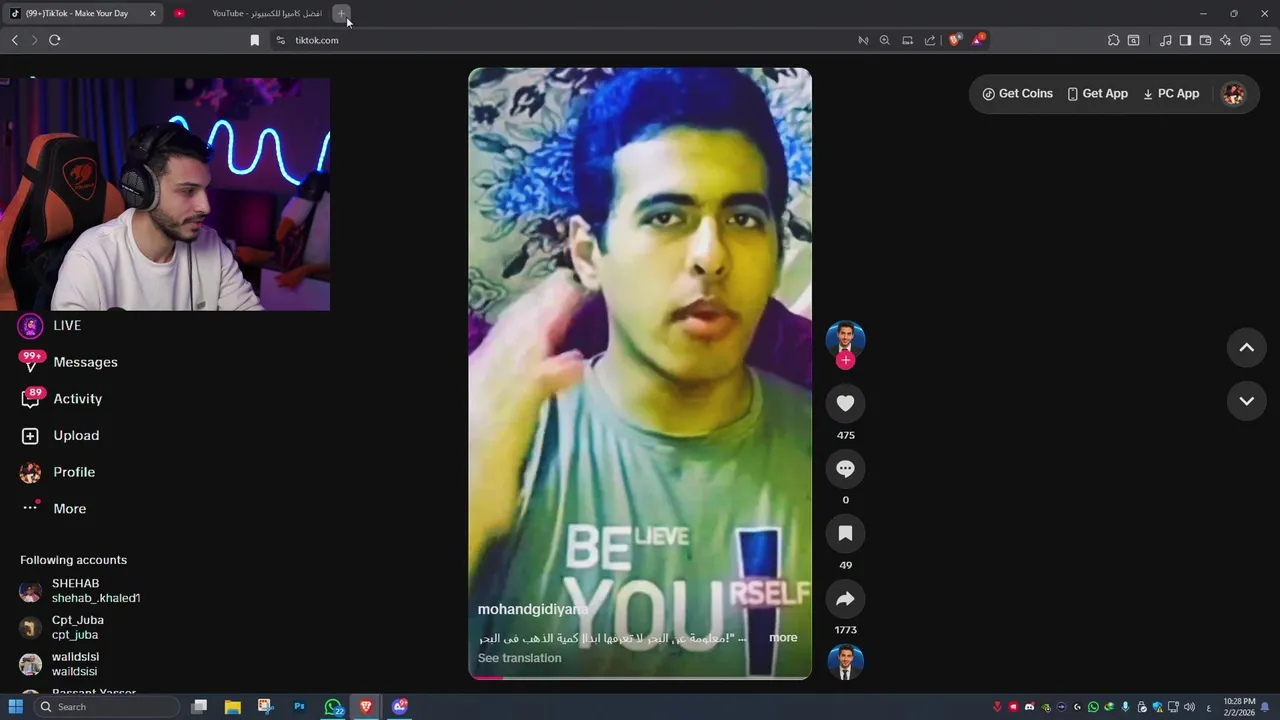Screen dimensions: 1280x720
Task: Open Windows Start menu
Action: 16,706
